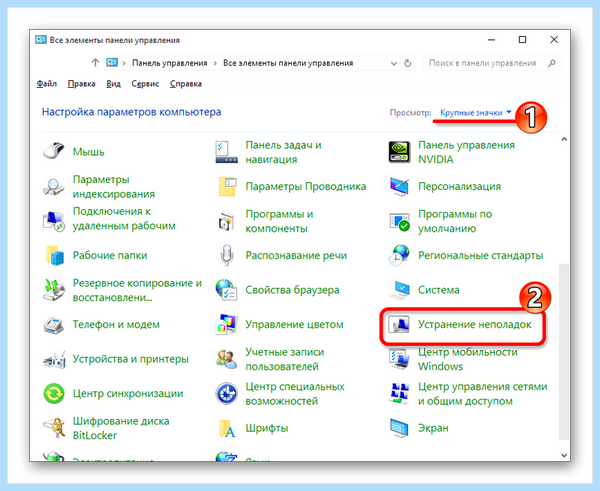Click the search magnifier icon
Screen dimensions: 600x491
(552, 63)
